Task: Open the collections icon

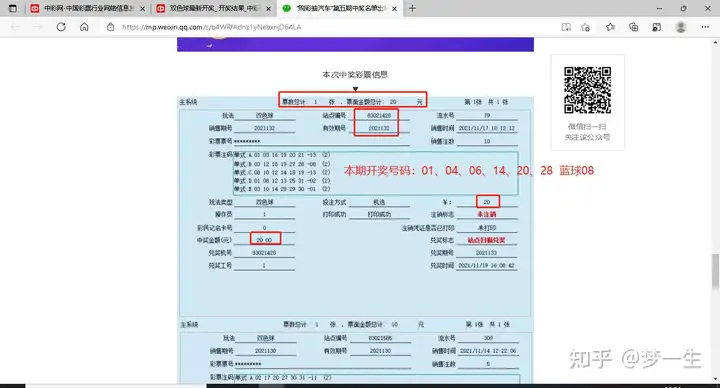Action: [634, 27]
